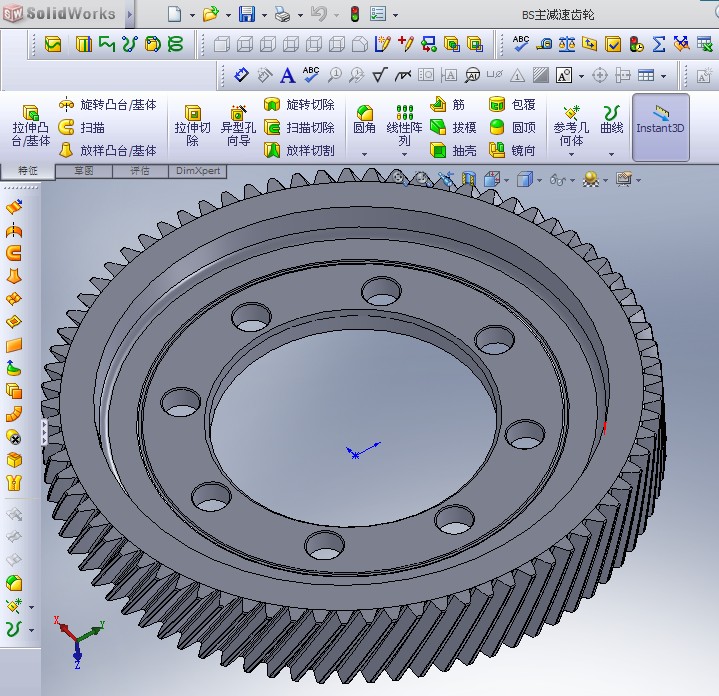Open the view settings monitor icon
This screenshot has height=696, width=719.
click(624, 179)
